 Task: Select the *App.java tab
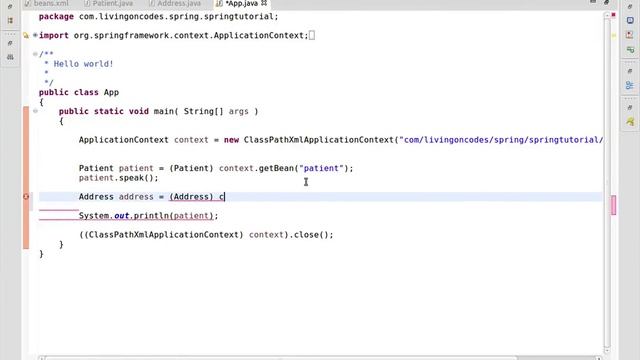click(x=242, y=4)
